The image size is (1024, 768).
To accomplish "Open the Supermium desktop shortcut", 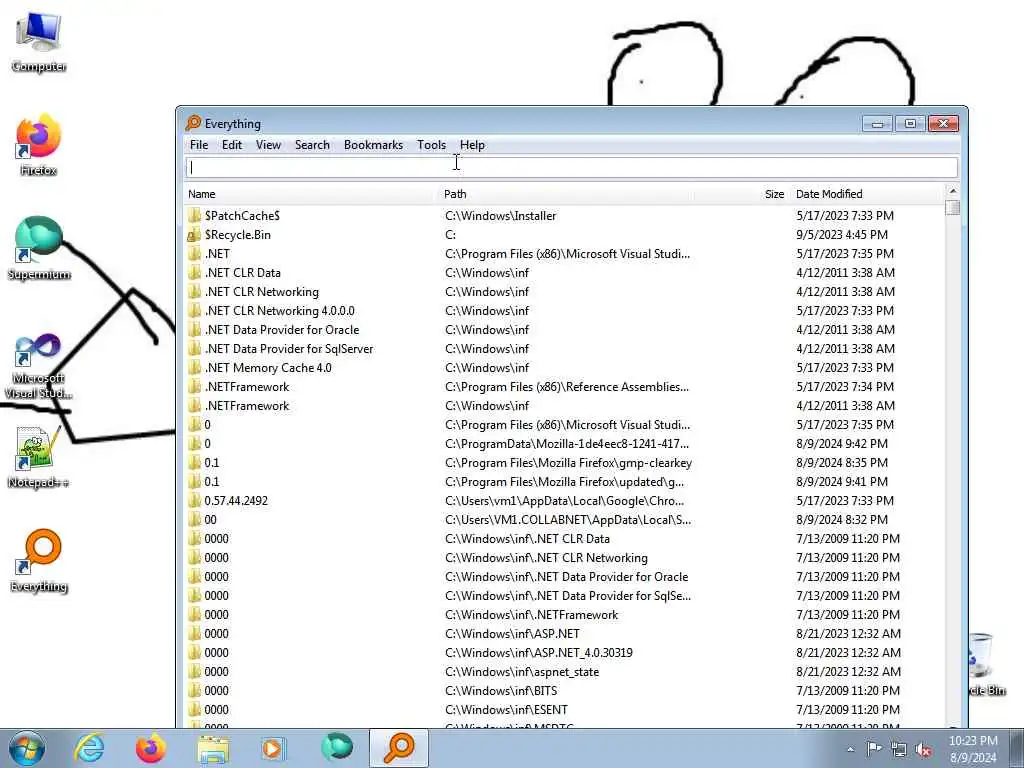I will [39, 248].
